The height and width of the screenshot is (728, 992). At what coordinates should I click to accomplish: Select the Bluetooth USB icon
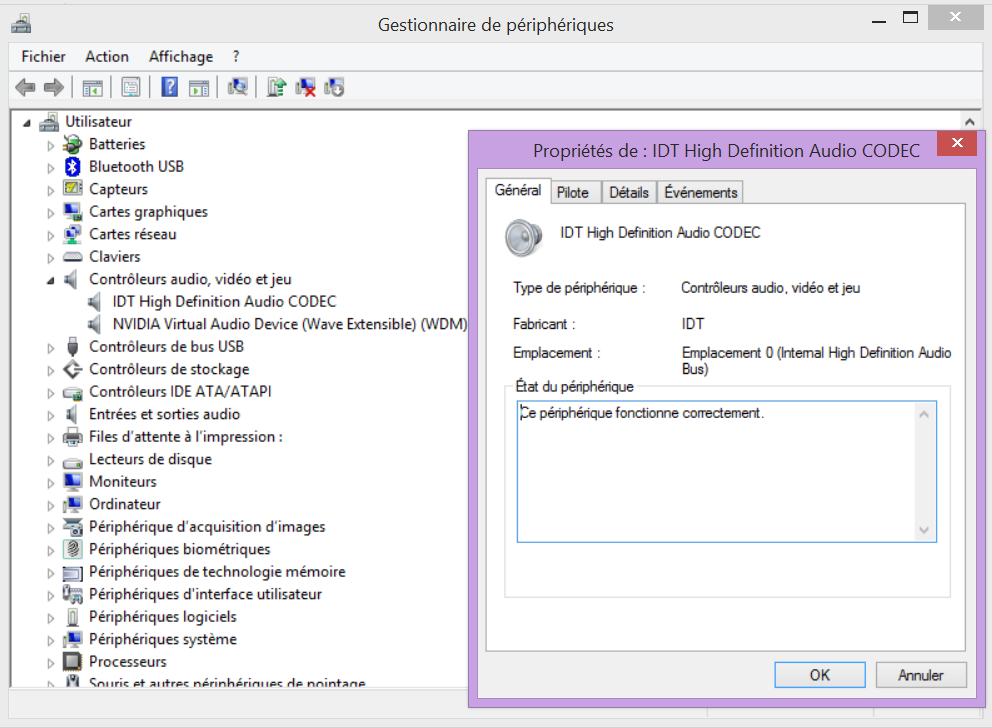(73, 166)
